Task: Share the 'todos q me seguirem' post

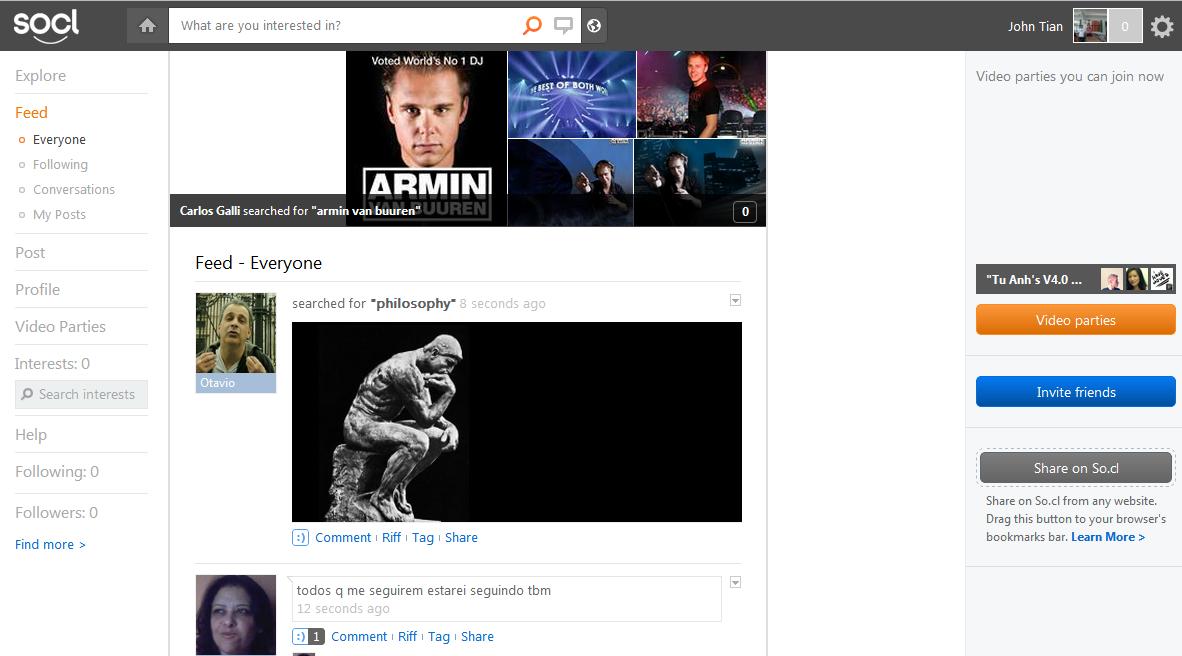Action: click(477, 636)
